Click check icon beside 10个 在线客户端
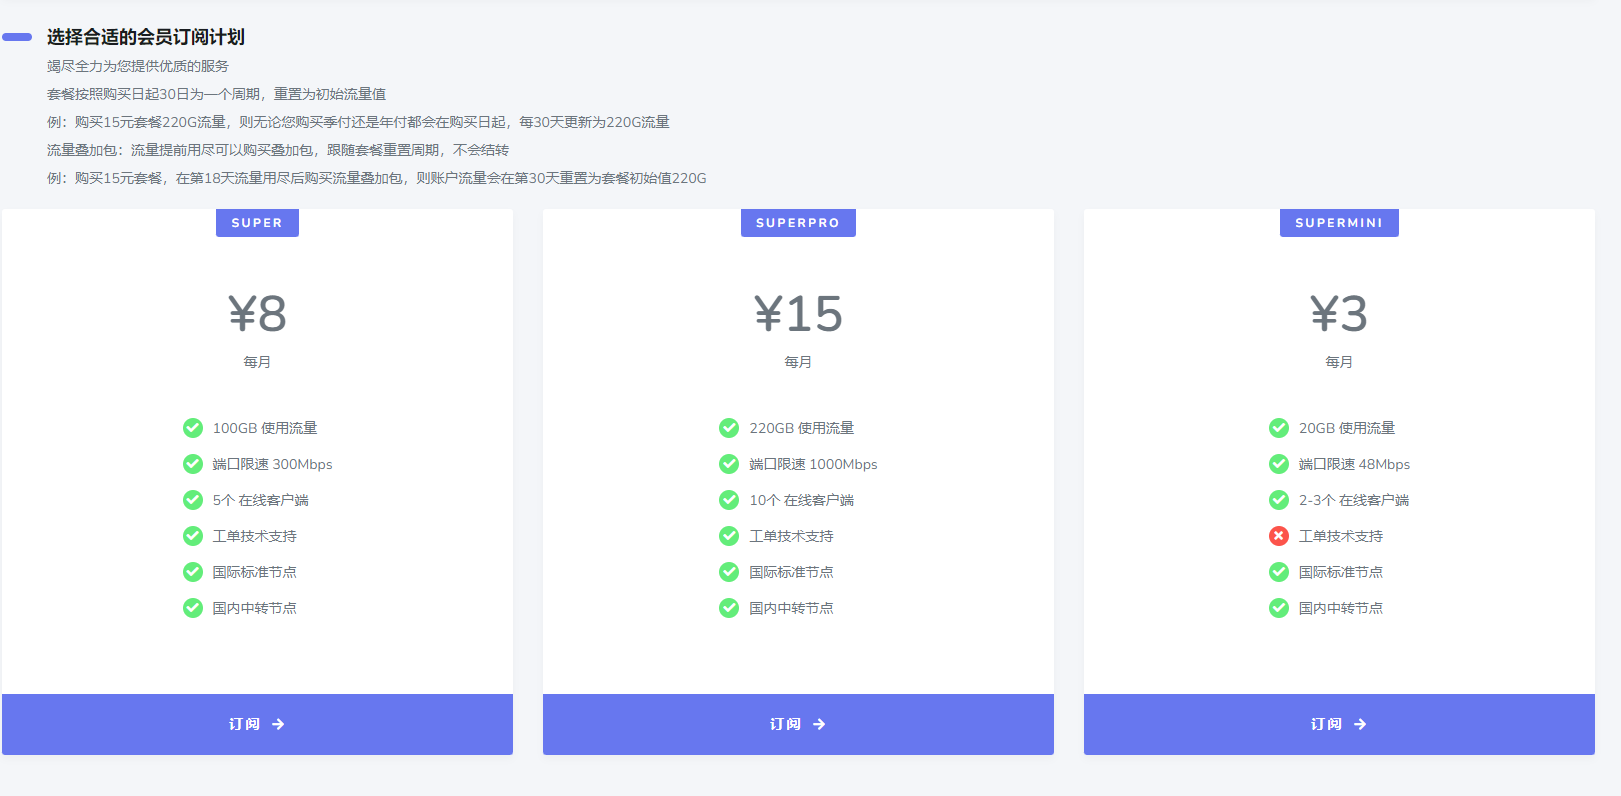The height and width of the screenshot is (796, 1621). click(x=729, y=500)
